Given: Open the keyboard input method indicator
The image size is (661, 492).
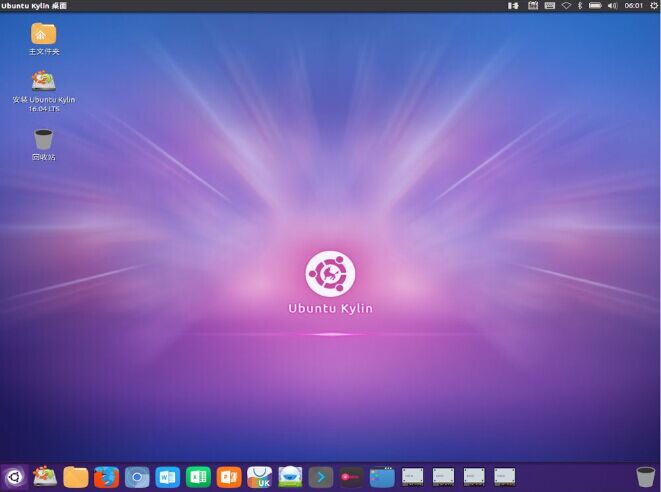Looking at the screenshot, I should (549, 6).
